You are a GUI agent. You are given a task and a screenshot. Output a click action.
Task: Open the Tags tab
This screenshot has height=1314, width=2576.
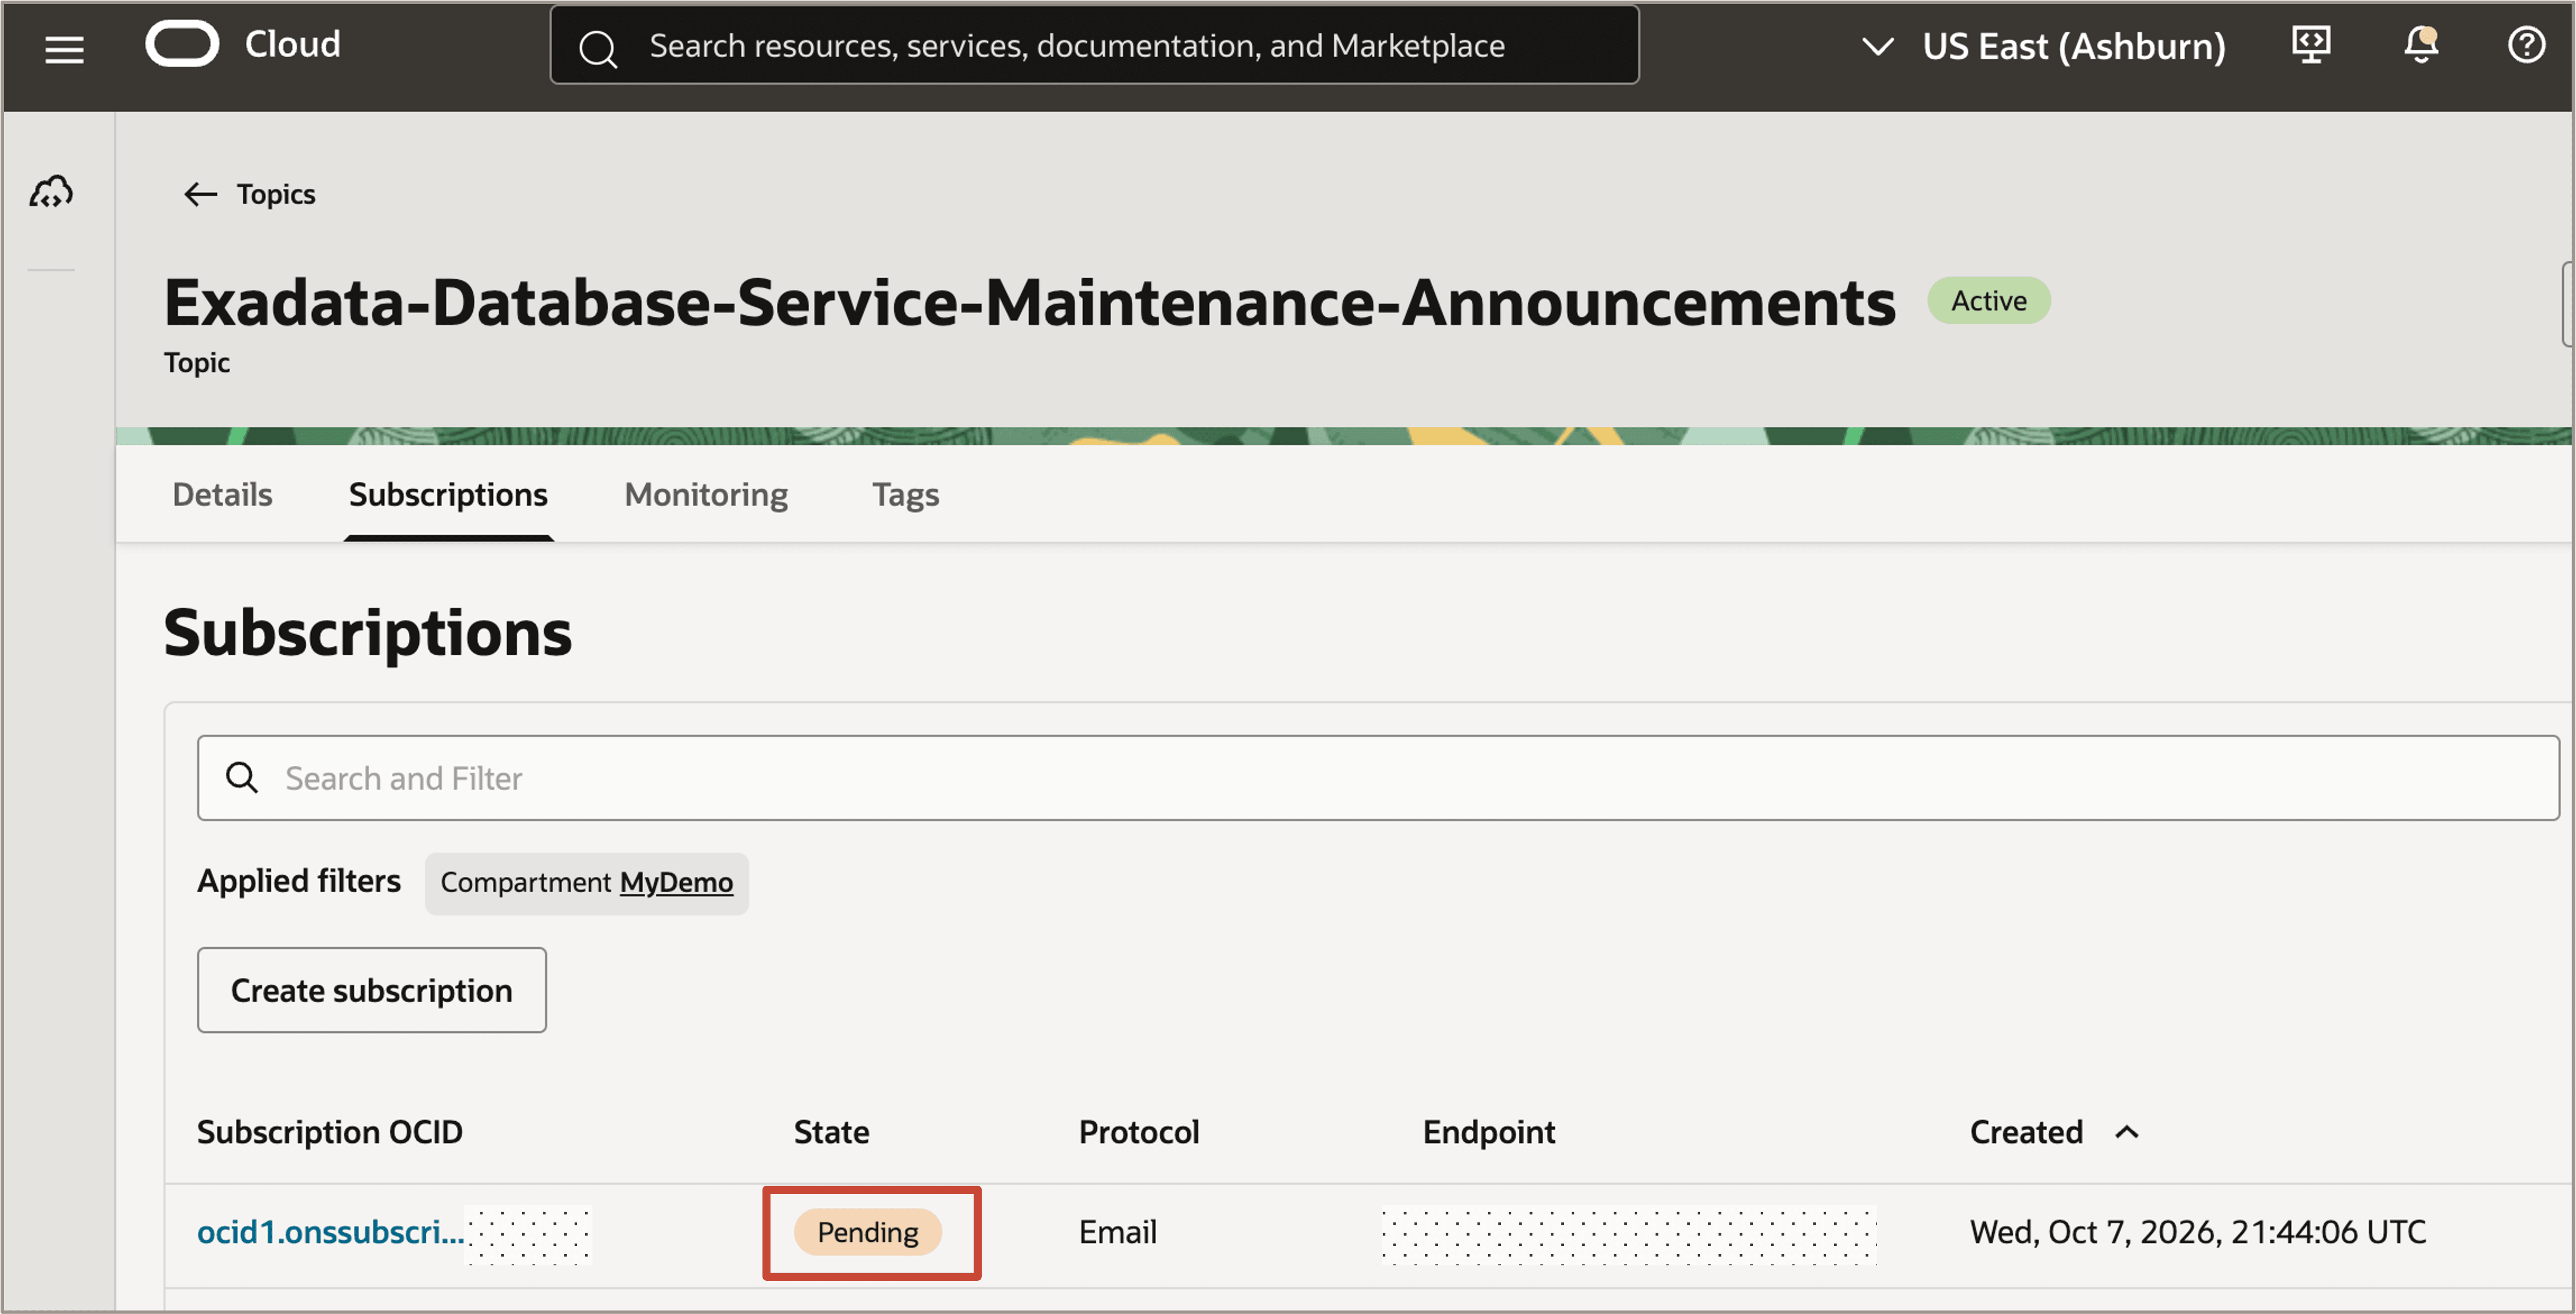click(x=905, y=494)
